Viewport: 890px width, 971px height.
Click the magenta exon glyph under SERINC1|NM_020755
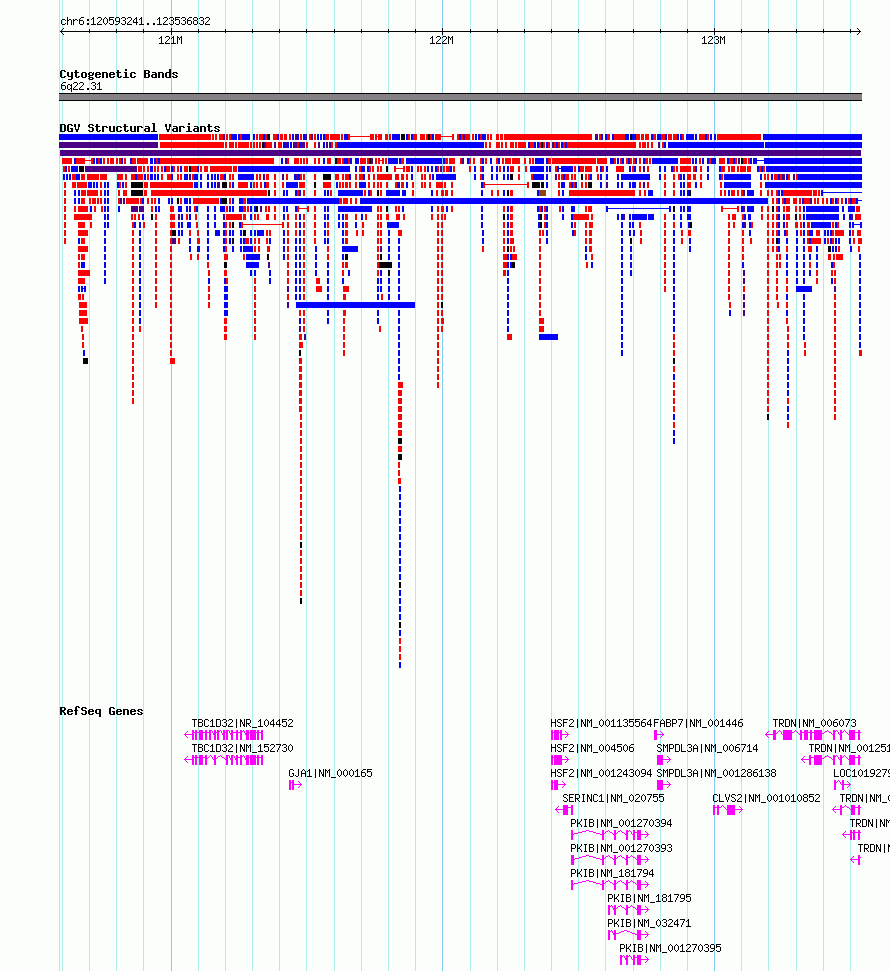pyautogui.click(x=564, y=810)
